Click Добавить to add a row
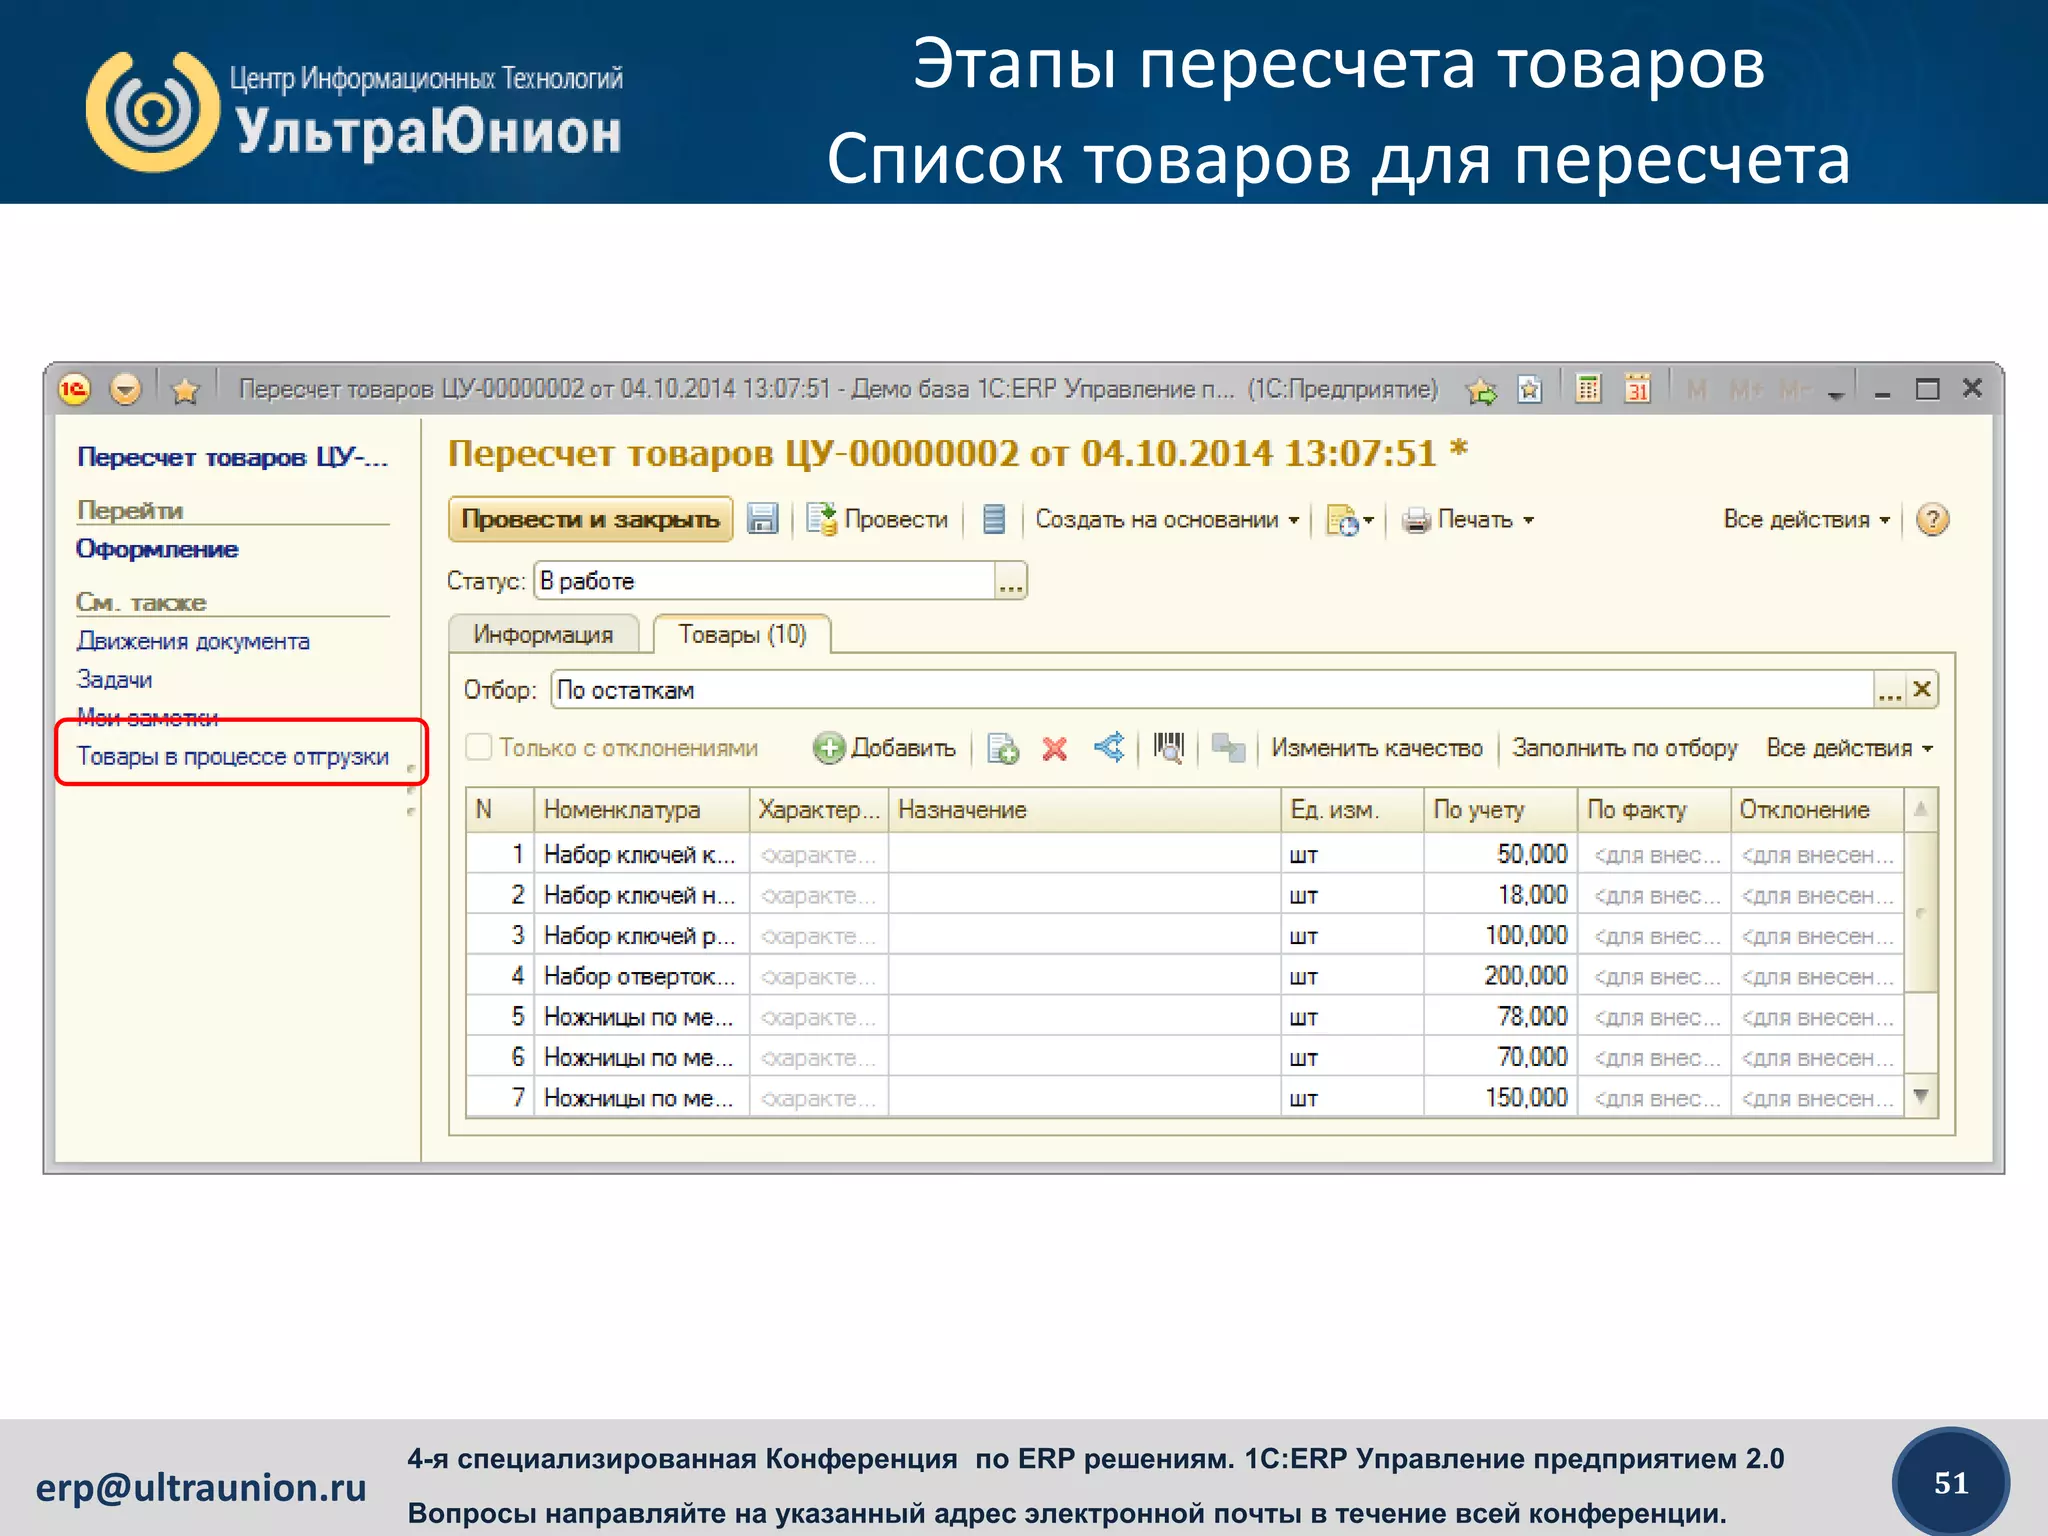 pyautogui.click(x=884, y=748)
